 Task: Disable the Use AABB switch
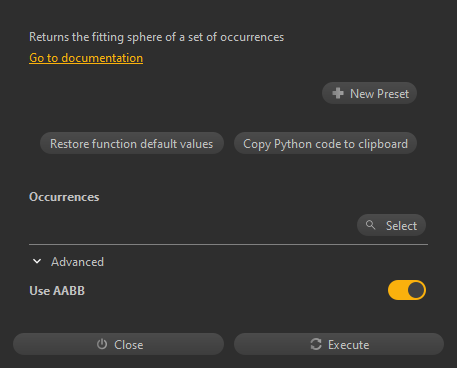(407, 290)
